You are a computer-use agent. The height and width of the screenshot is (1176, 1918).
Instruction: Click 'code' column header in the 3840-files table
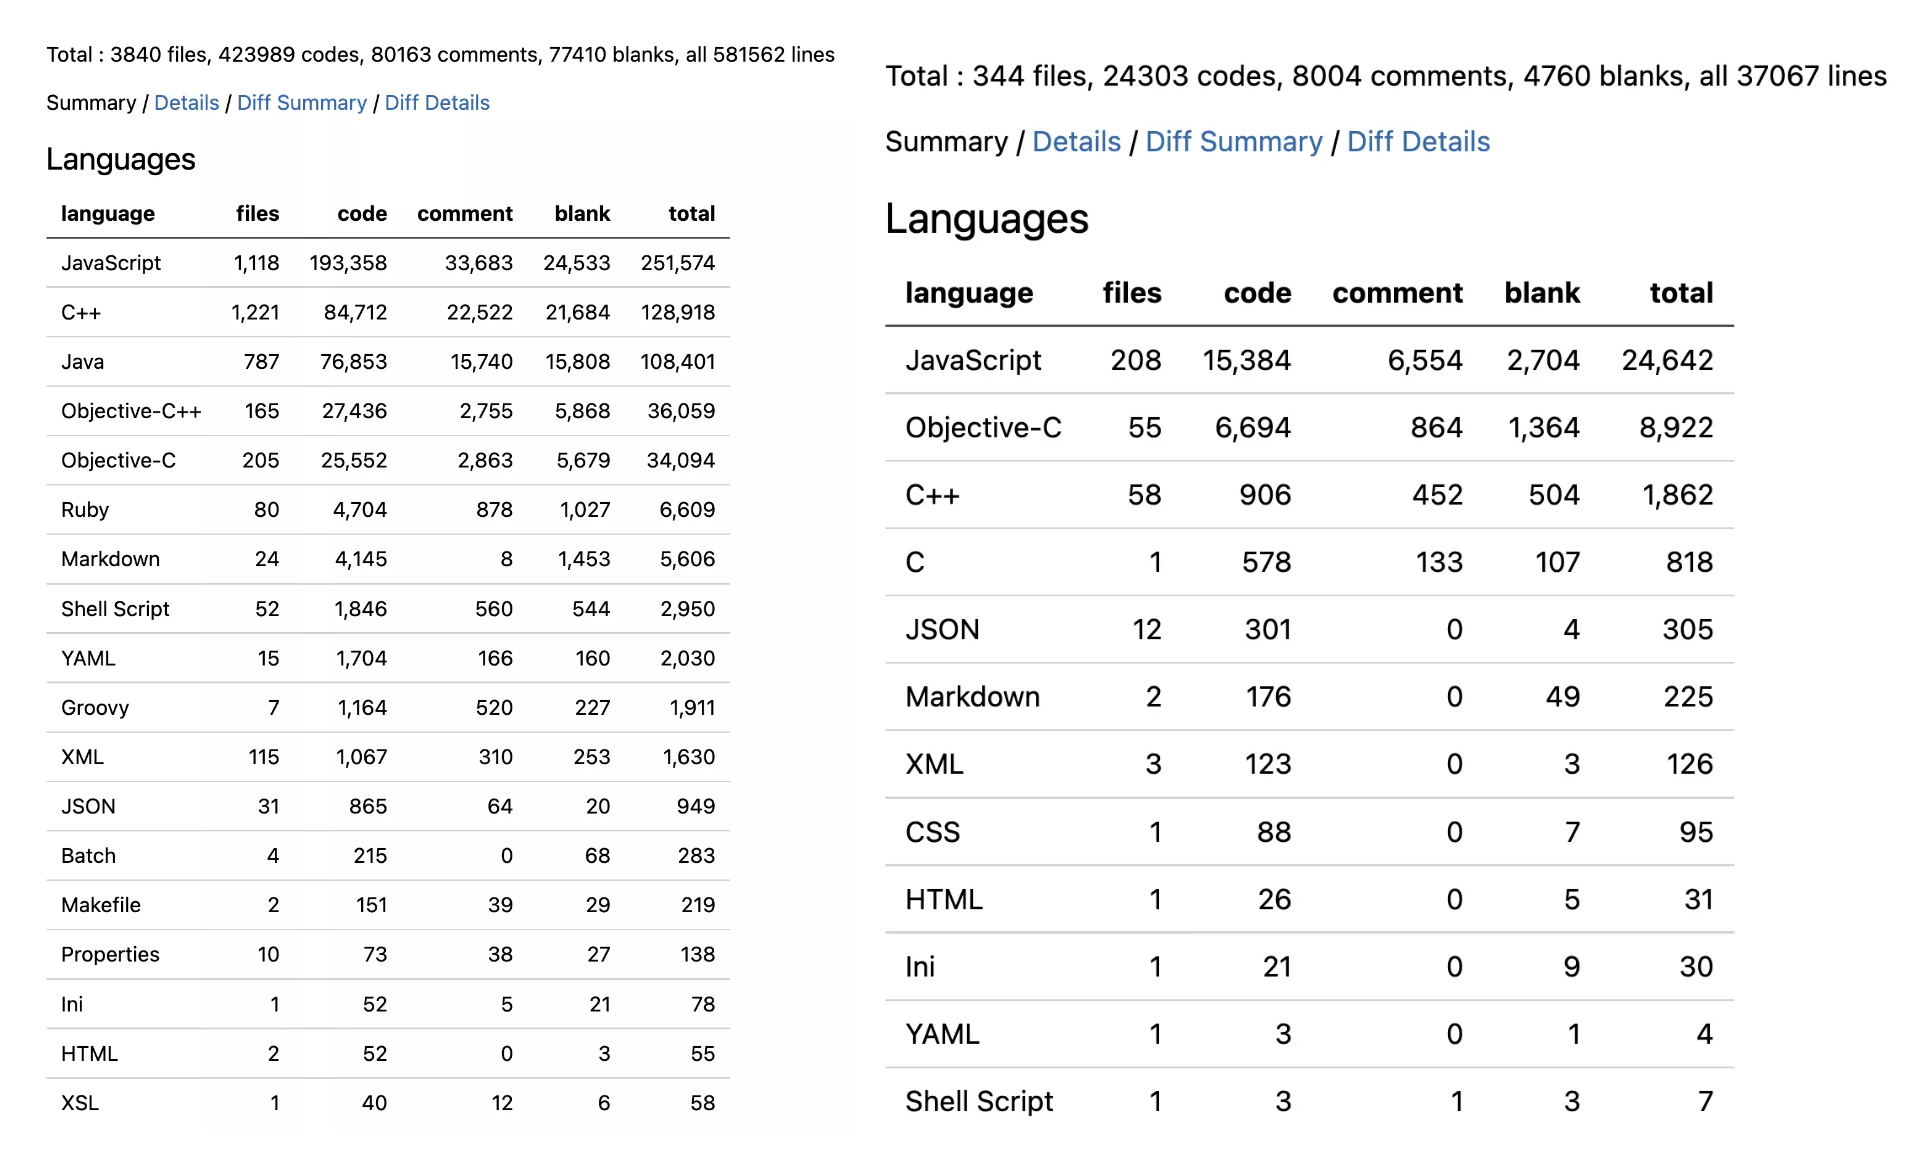click(362, 214)
